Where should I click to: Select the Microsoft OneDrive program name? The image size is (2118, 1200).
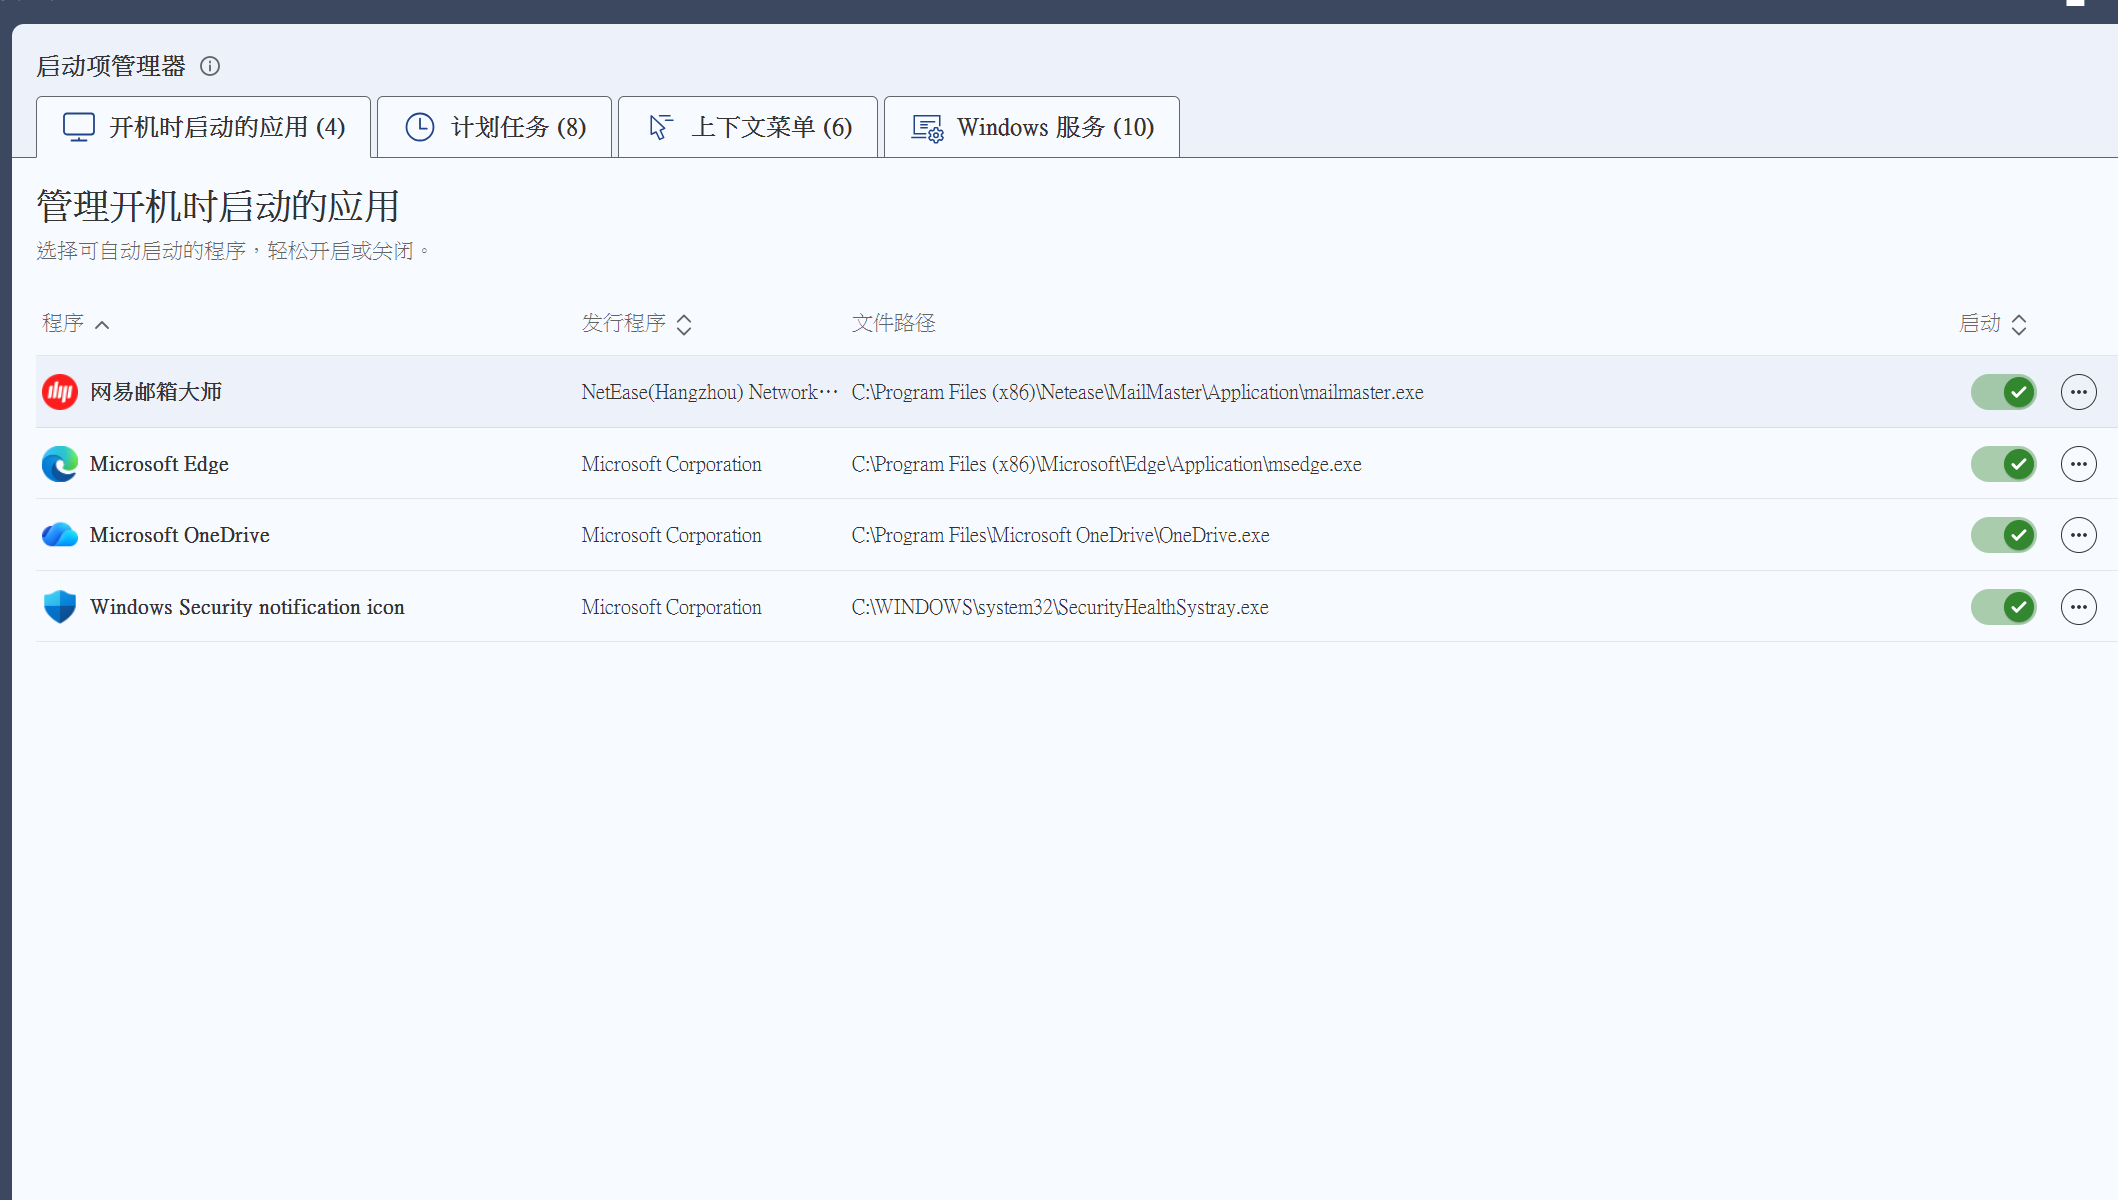coord(180,535)
